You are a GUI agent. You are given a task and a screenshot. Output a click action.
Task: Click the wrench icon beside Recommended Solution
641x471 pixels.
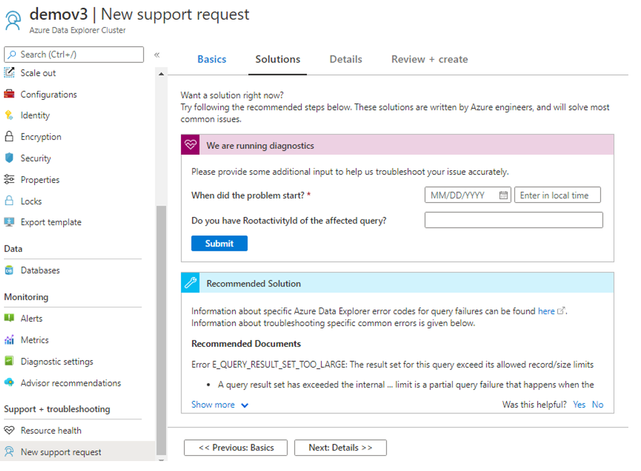pyautogui.click(x=191, y=283)
